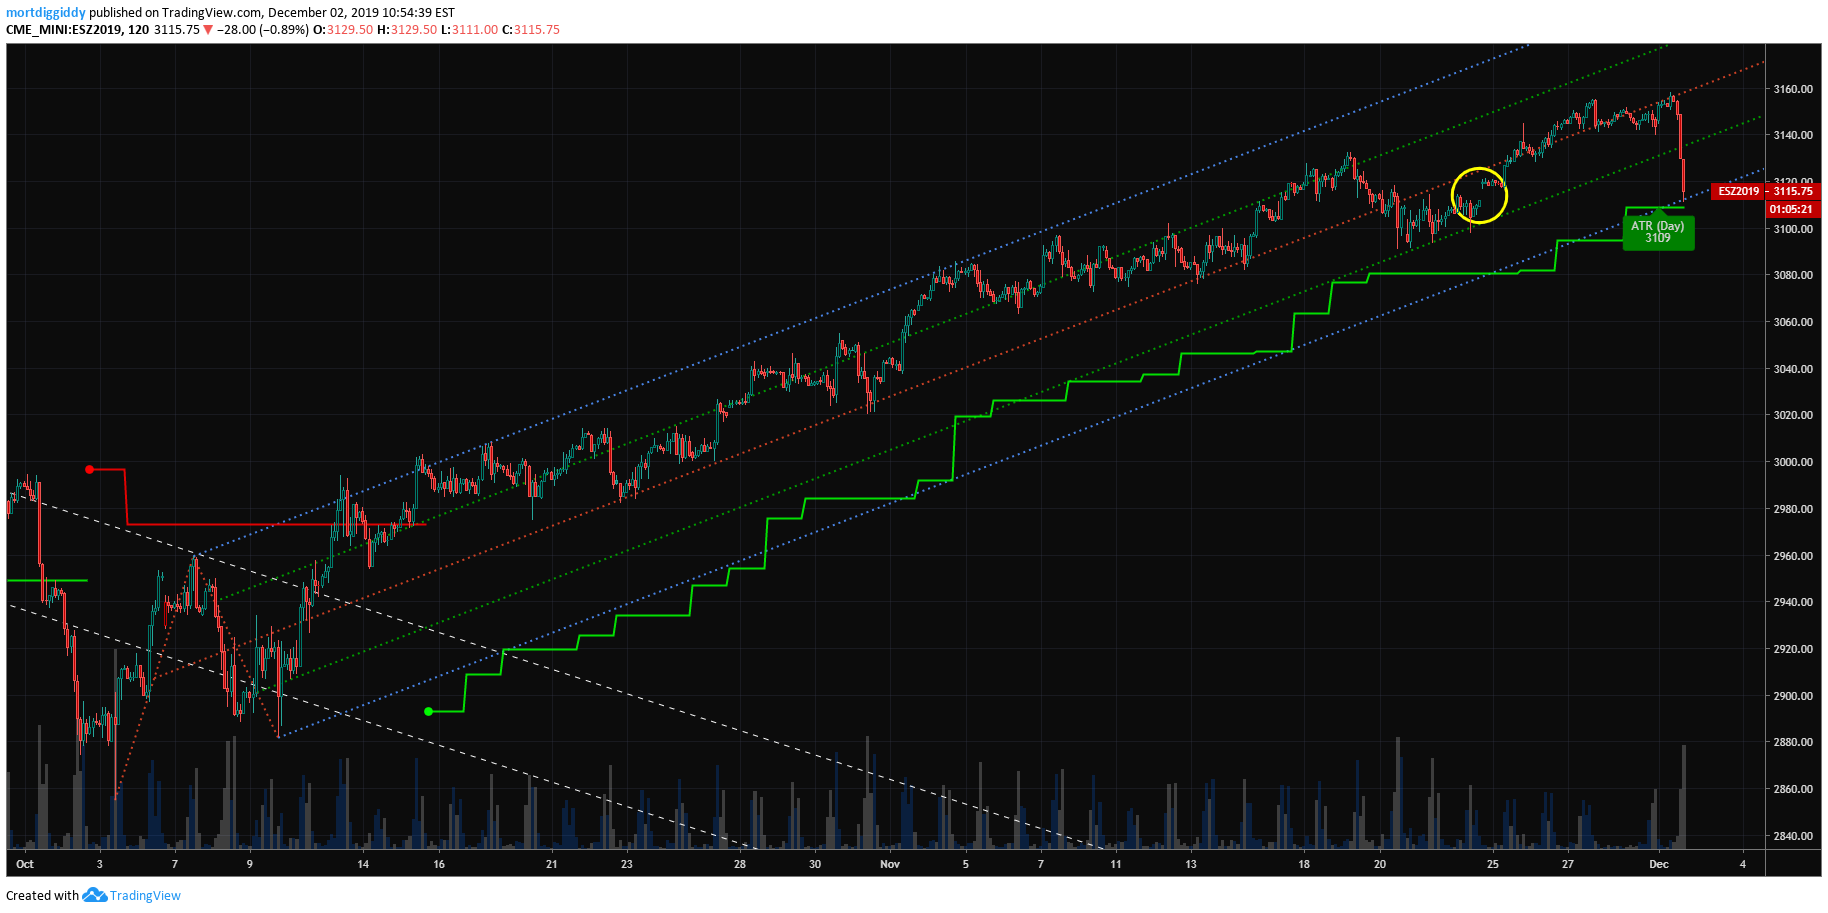The height and width of the screenshot is (913, 1828).
Task: Click the 2860.00 price axis label
Action: [x=1793, y=789]
